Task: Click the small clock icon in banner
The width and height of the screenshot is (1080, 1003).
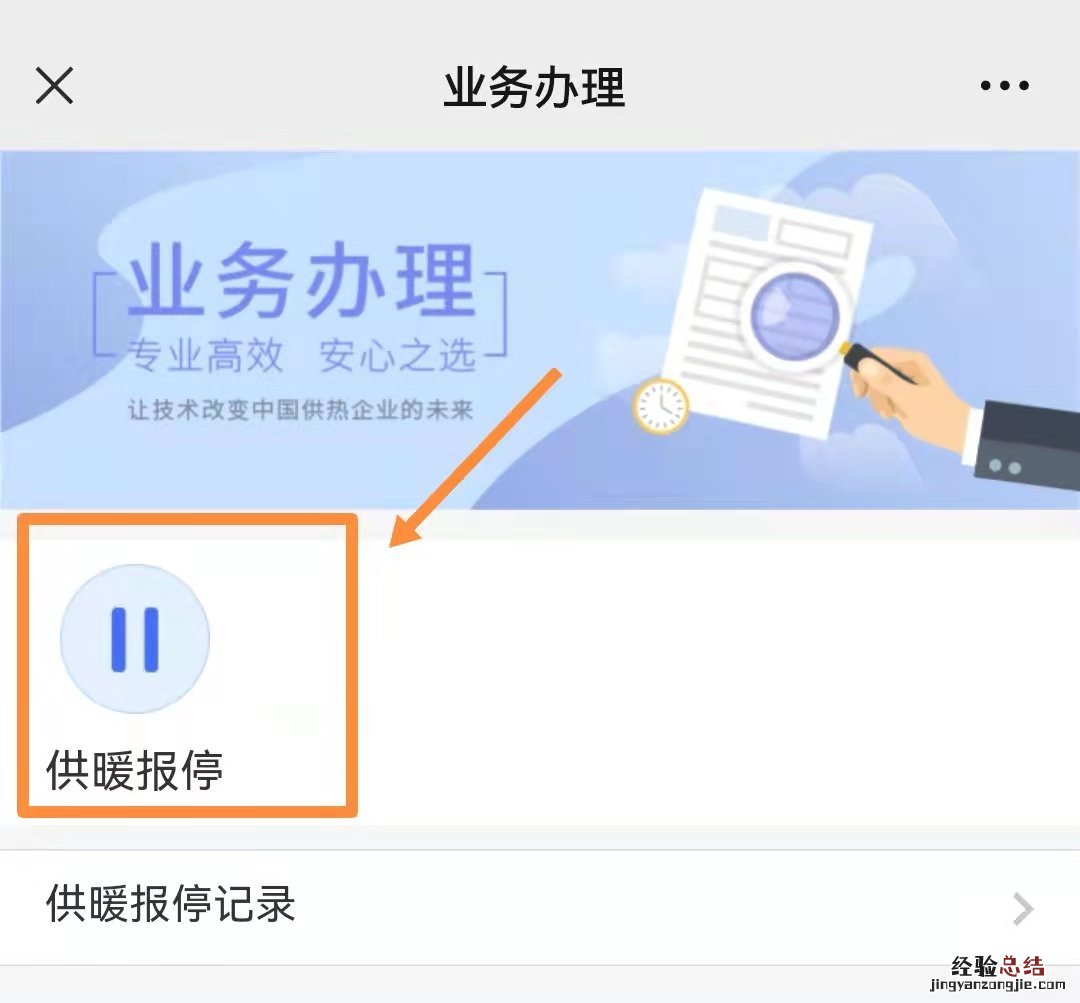Action: pos(661,406)
